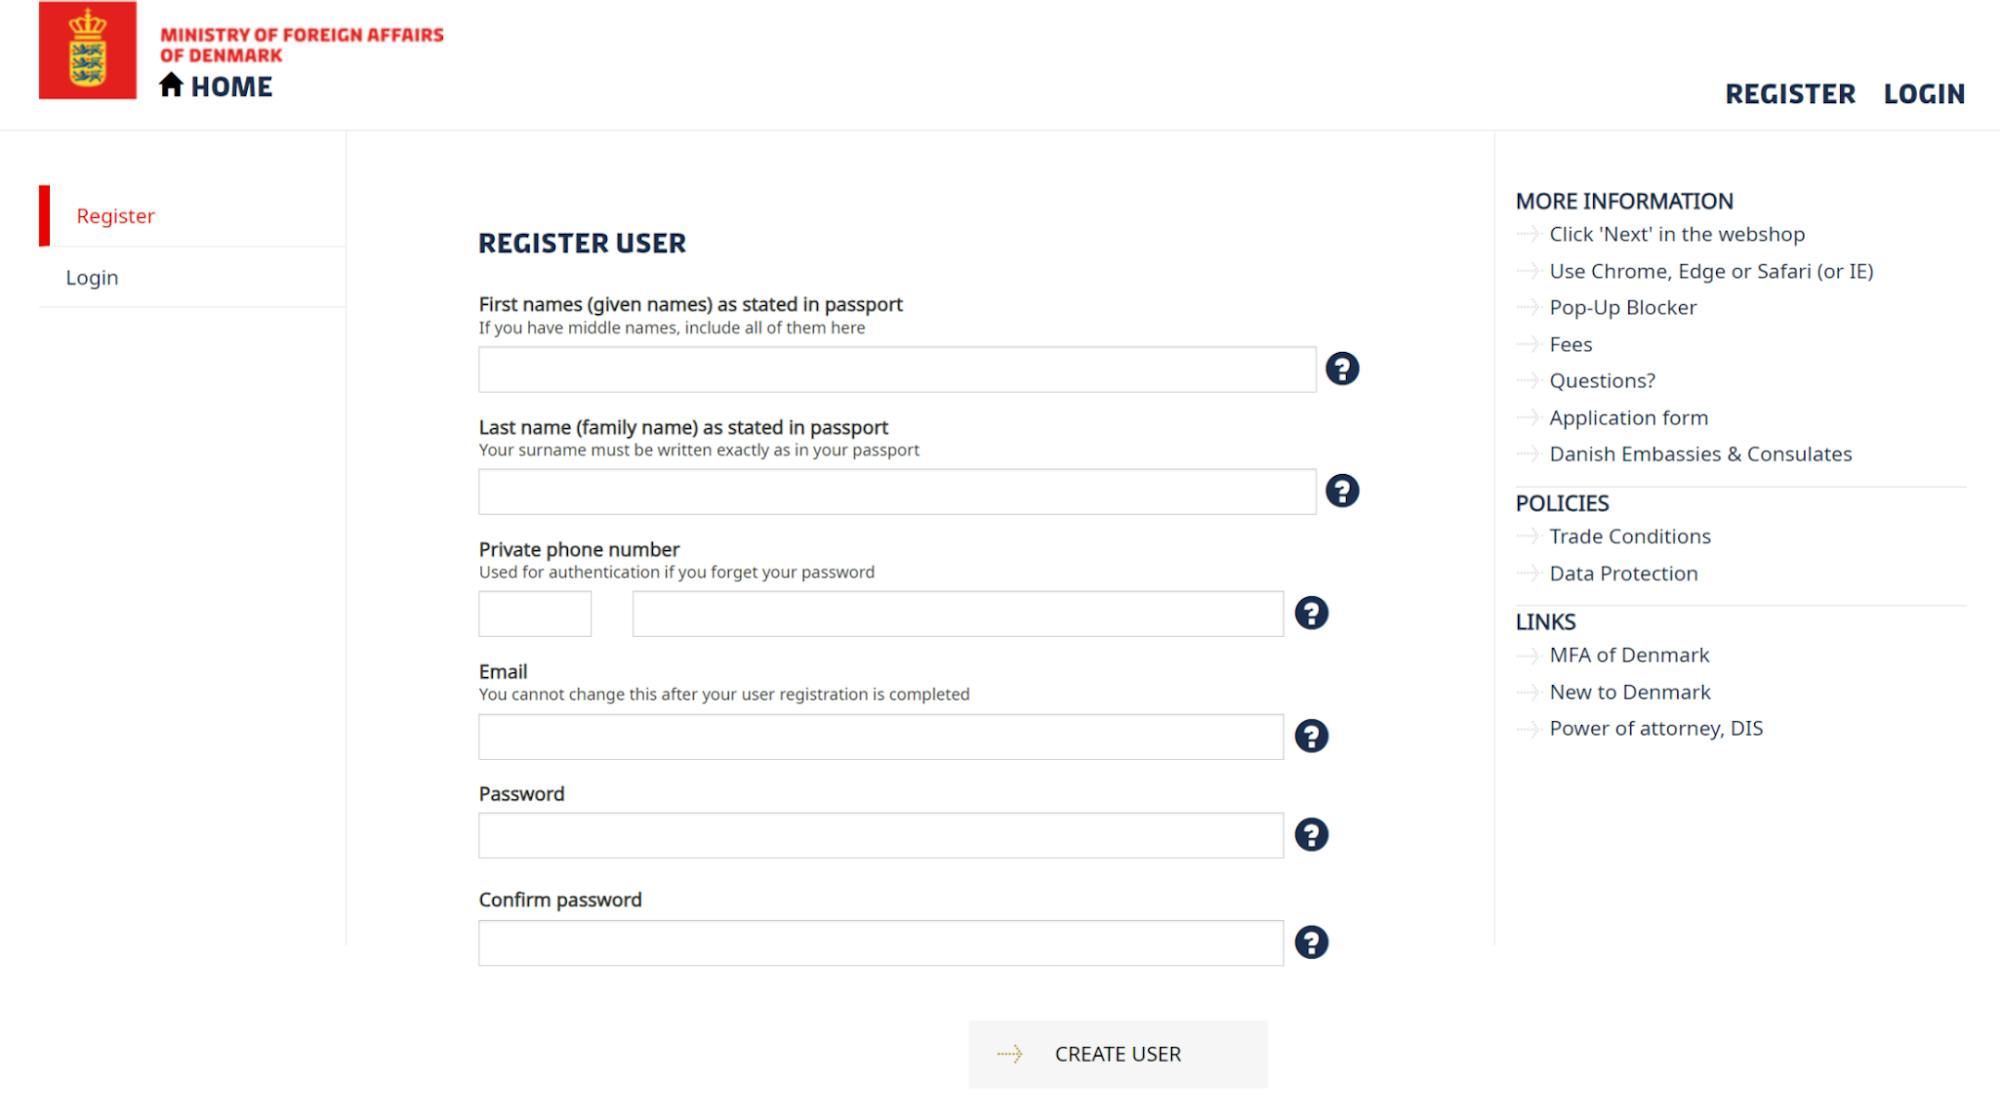Open the Power of attorney, DIS link
Screen dimensions: 2000x1100
point(1656,728)
